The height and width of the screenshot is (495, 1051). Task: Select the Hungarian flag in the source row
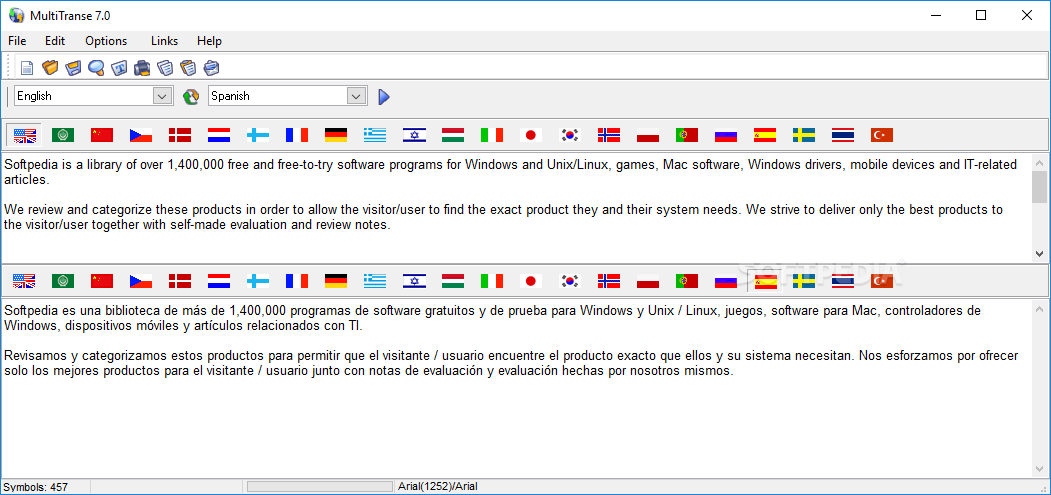453,135
